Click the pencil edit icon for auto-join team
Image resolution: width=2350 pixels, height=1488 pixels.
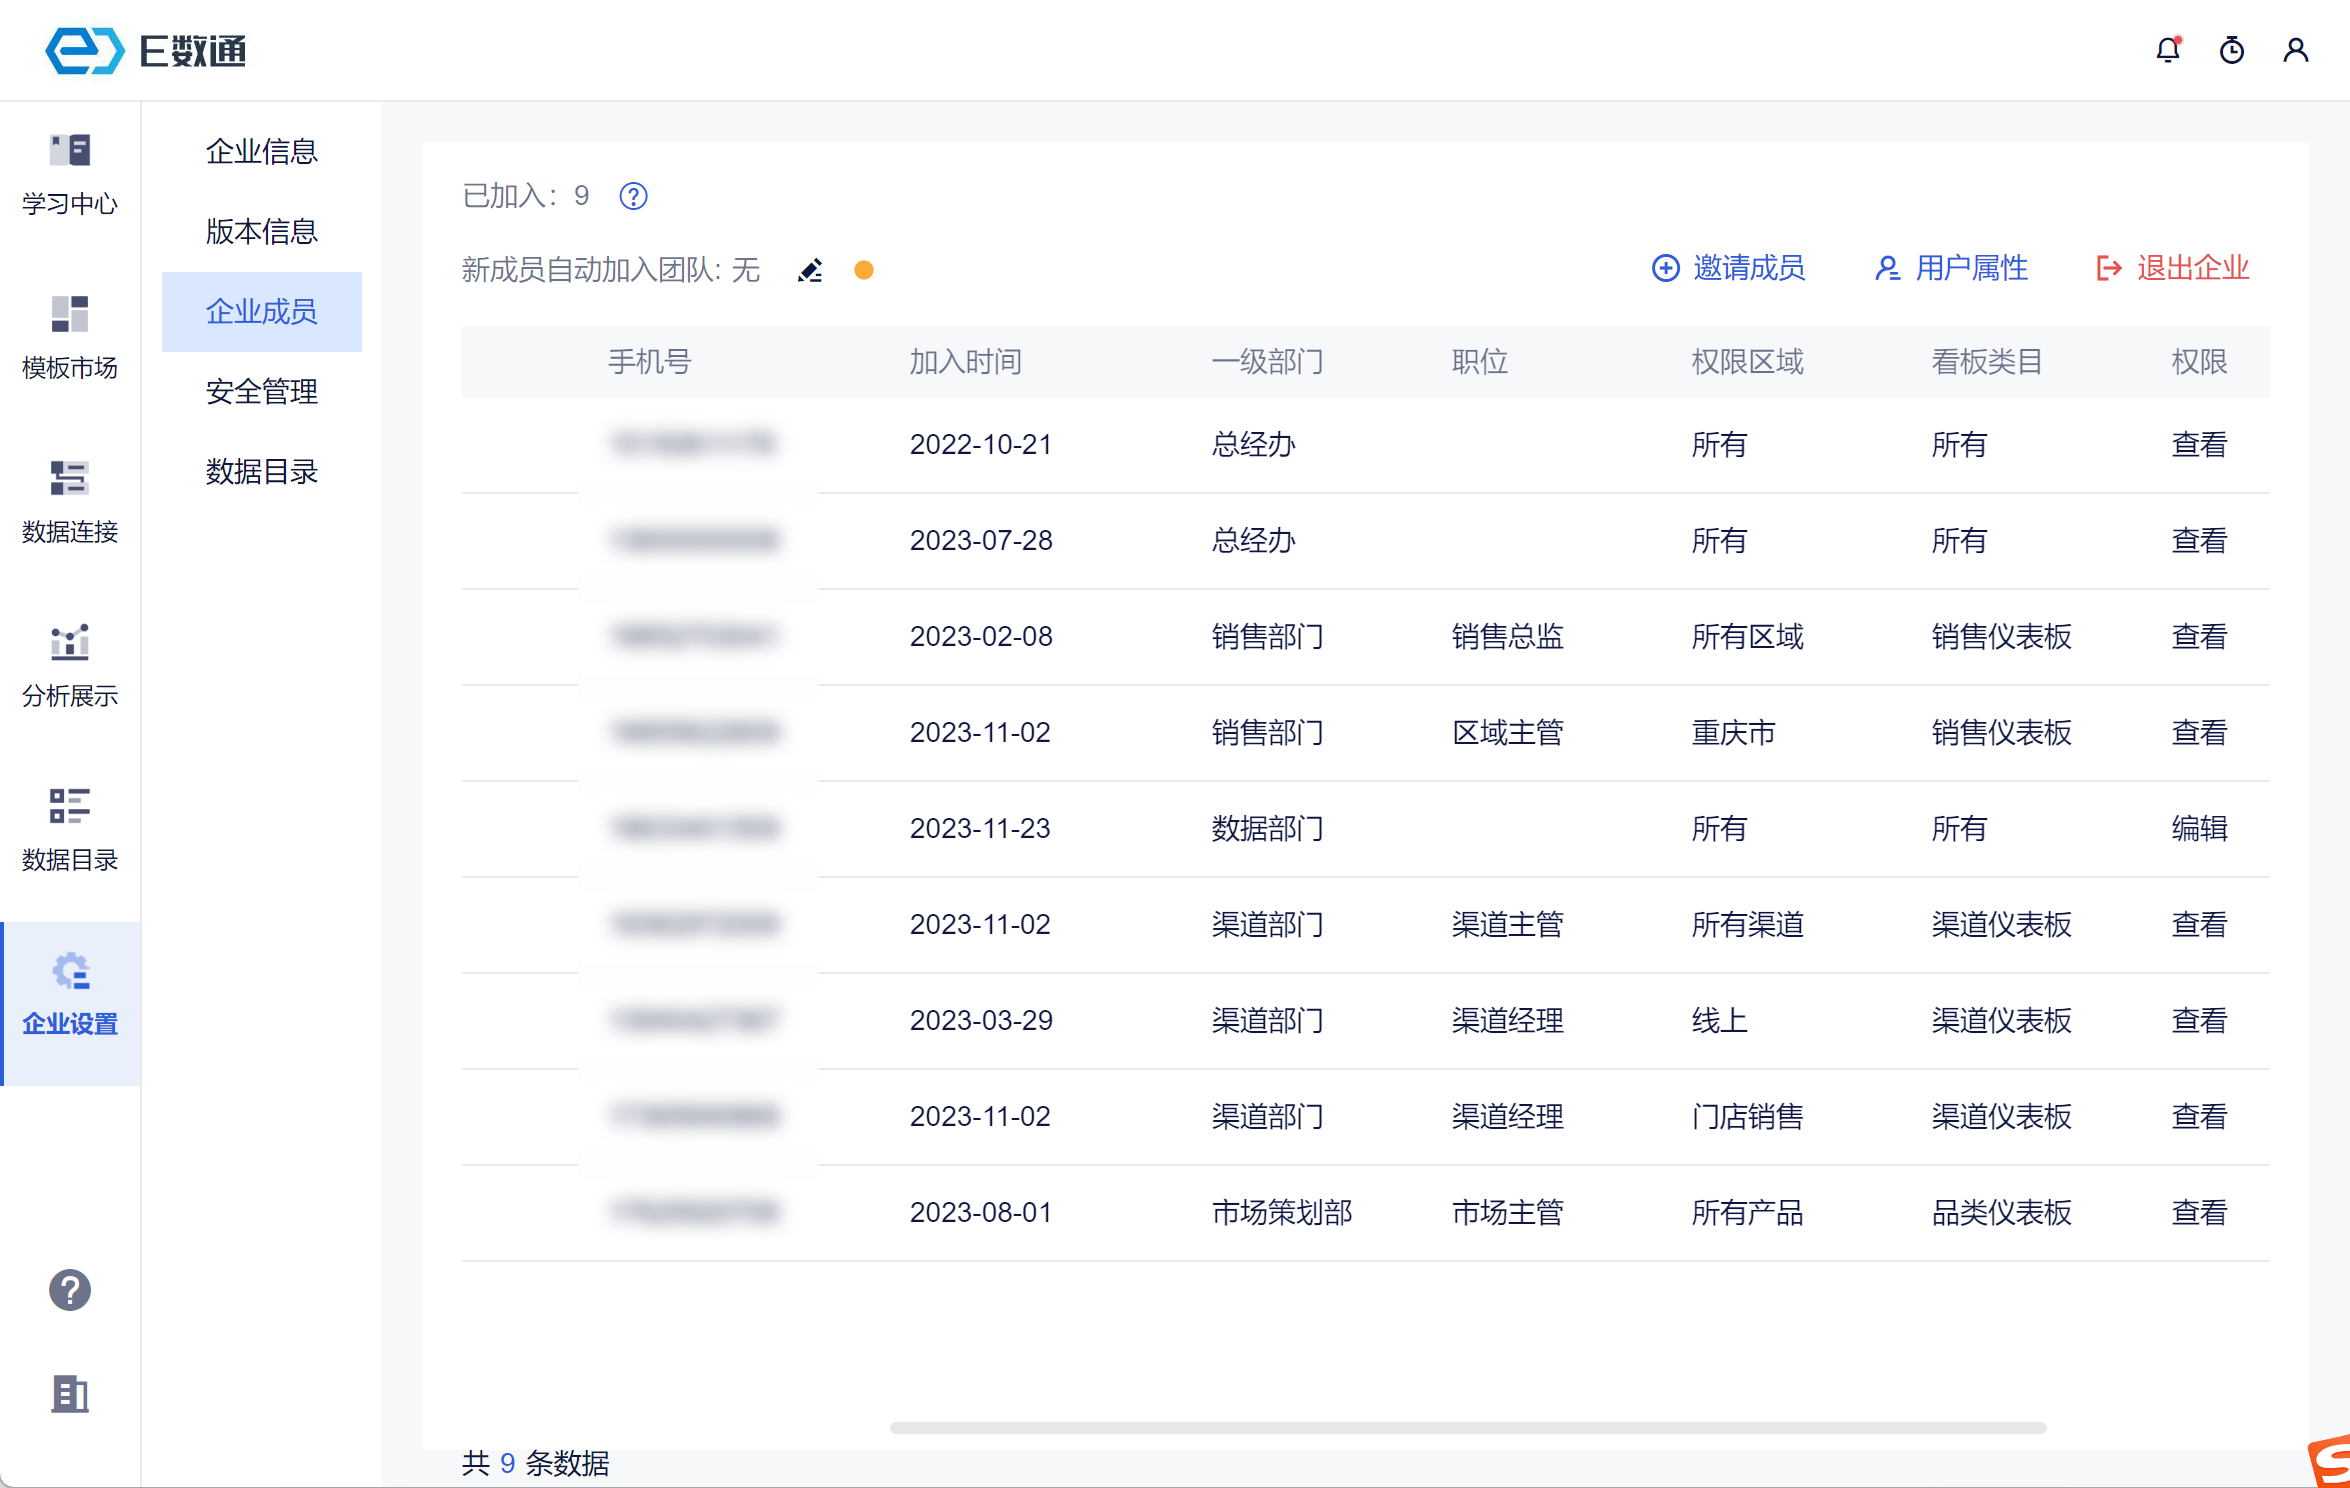point(810,270)
